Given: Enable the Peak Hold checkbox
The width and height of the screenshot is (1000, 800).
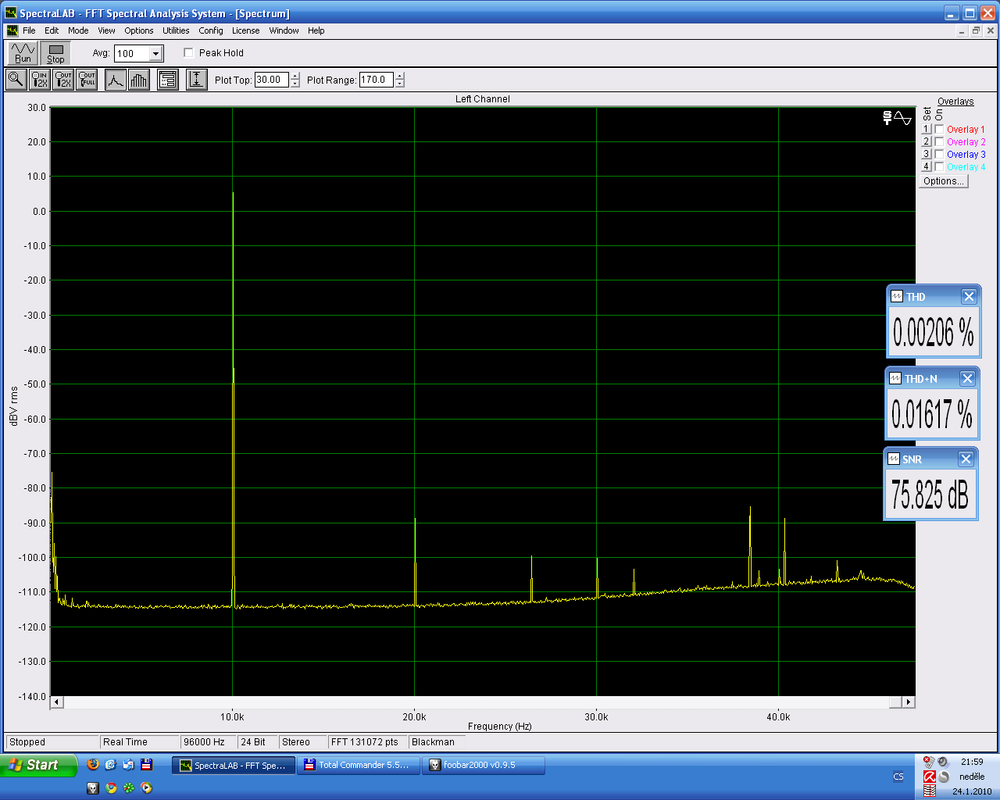Looking at the screenshot, I should click(x=189, y=53).
